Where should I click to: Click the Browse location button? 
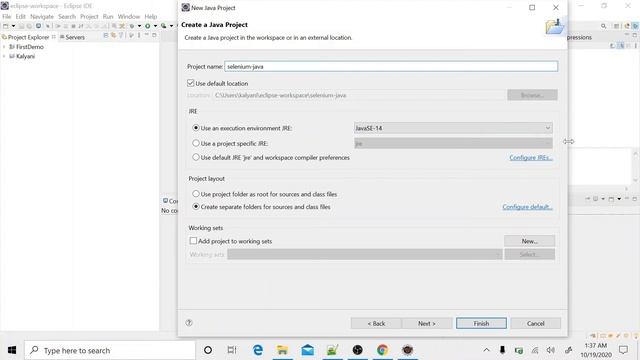click(532, 95)
